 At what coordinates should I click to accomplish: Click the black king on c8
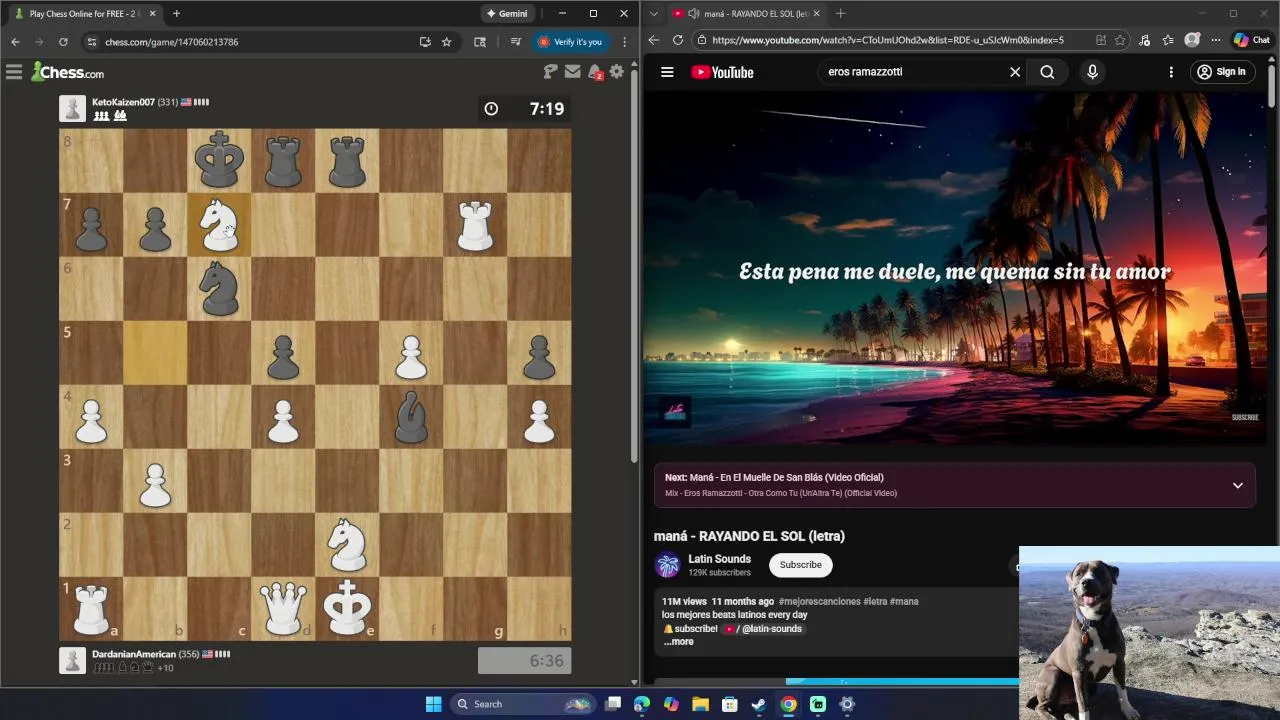pyautogui.click(x=219, y=161)
